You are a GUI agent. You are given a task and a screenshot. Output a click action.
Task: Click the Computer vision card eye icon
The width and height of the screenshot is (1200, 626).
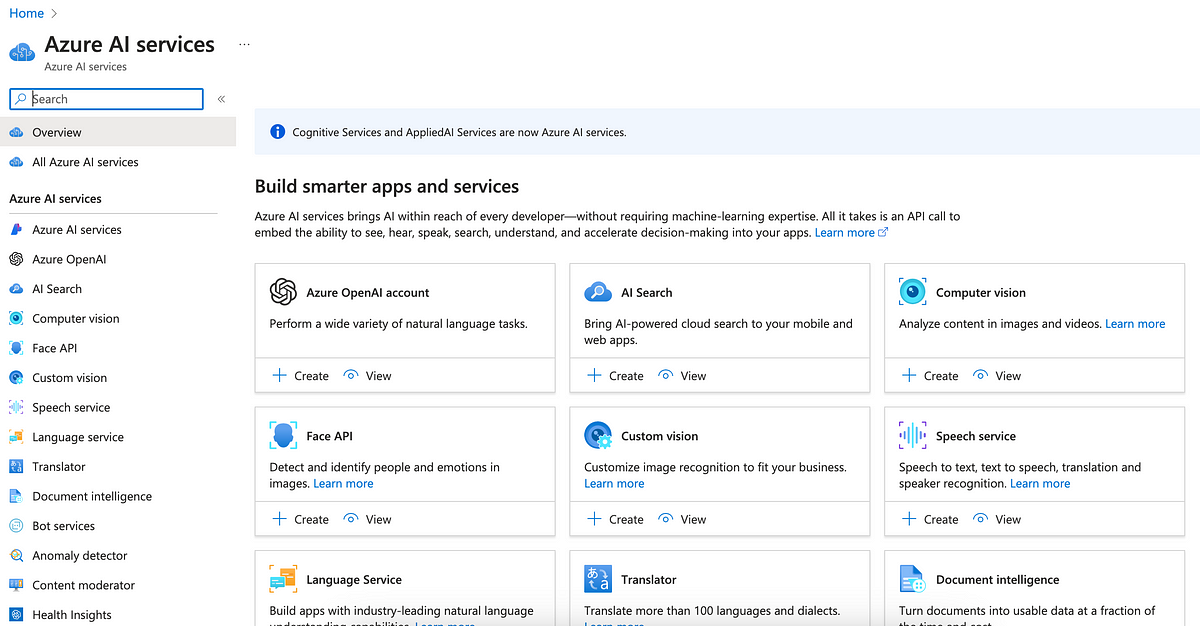pos(912,292)
